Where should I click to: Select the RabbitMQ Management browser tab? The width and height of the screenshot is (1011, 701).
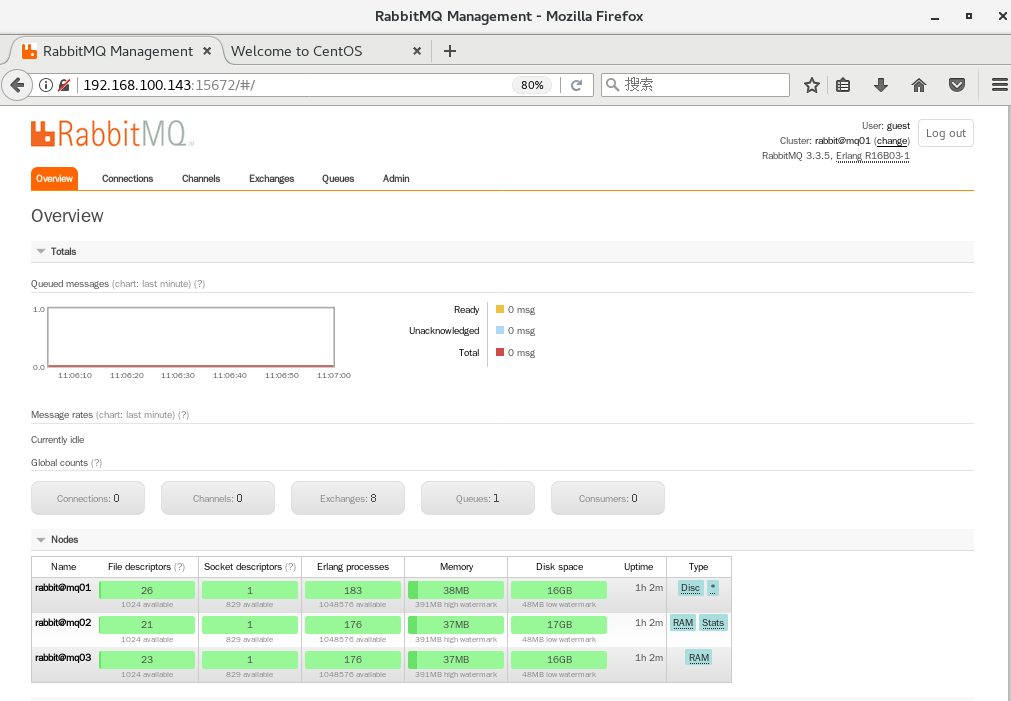[x=116, y=51]
